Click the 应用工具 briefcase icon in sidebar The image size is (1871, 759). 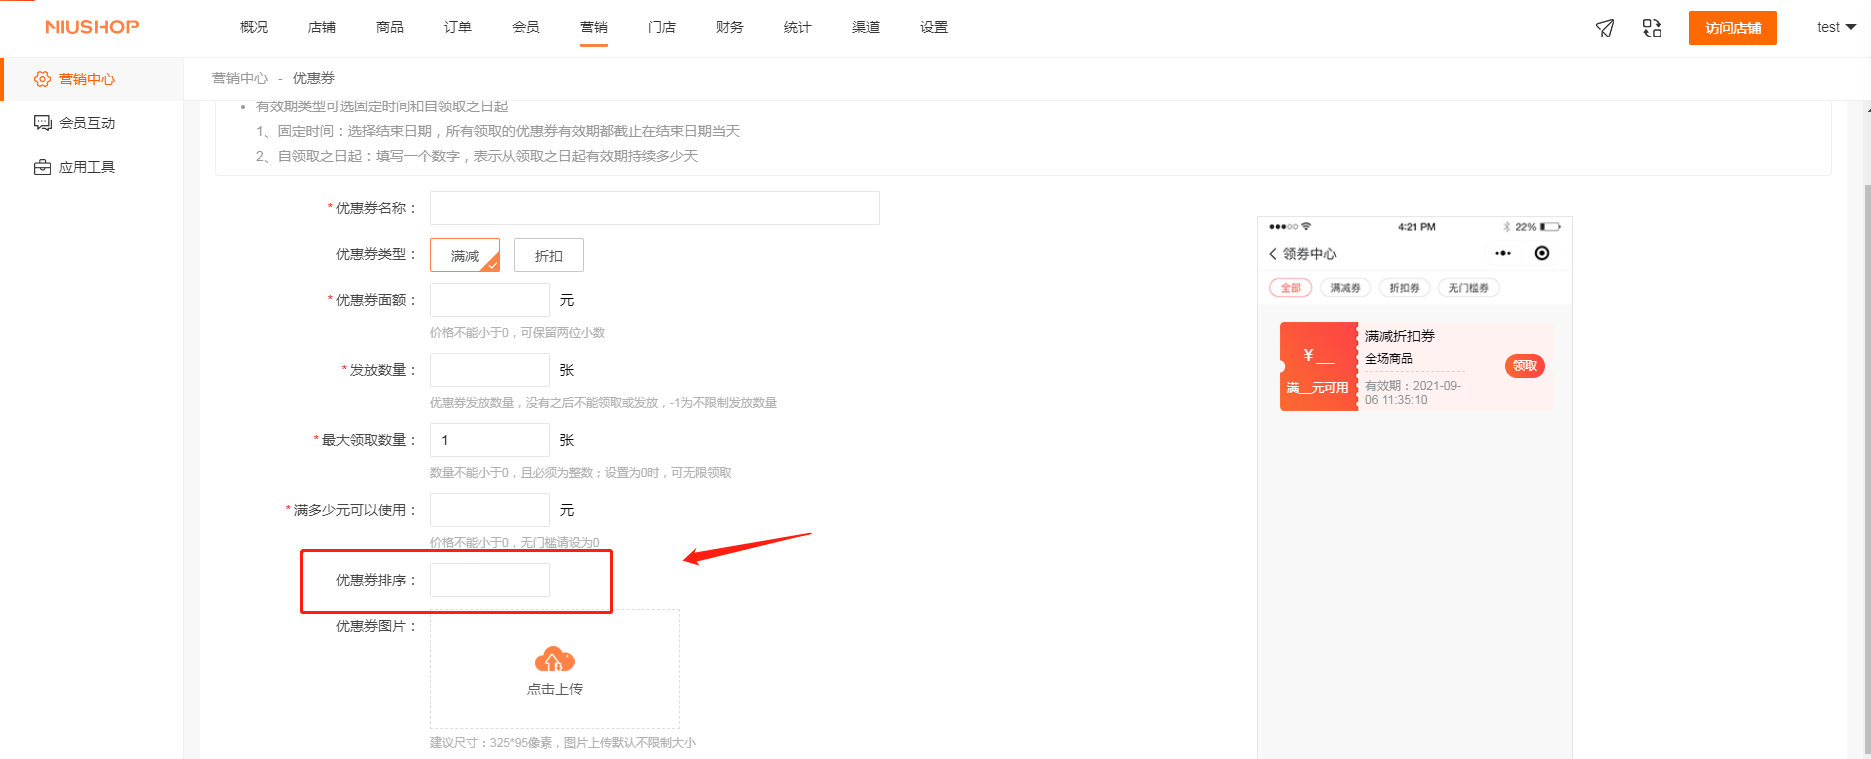(43, 167)
